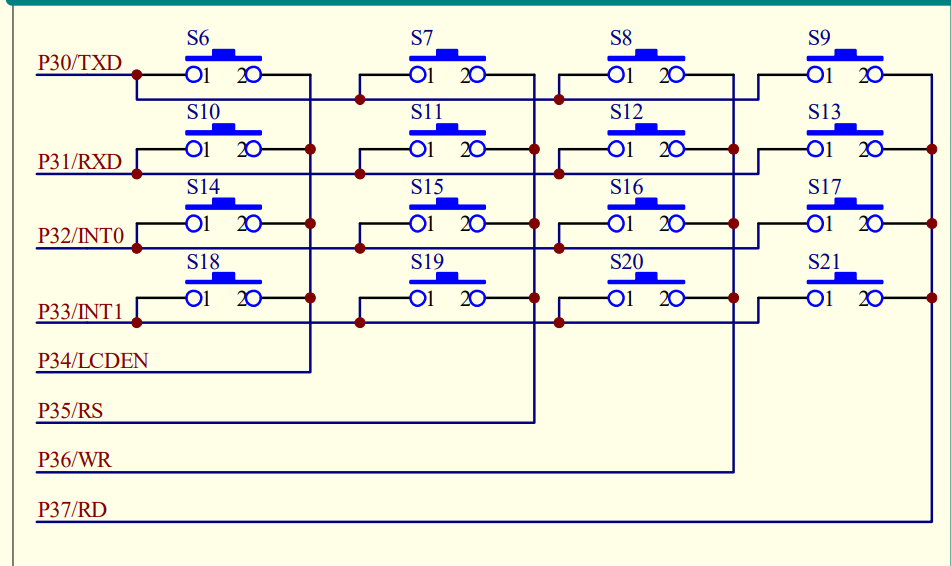The height and width of the screenshot is (566, 951).
Task: Select the S17 pushbutton switch symbol
Action: (845, 215)
